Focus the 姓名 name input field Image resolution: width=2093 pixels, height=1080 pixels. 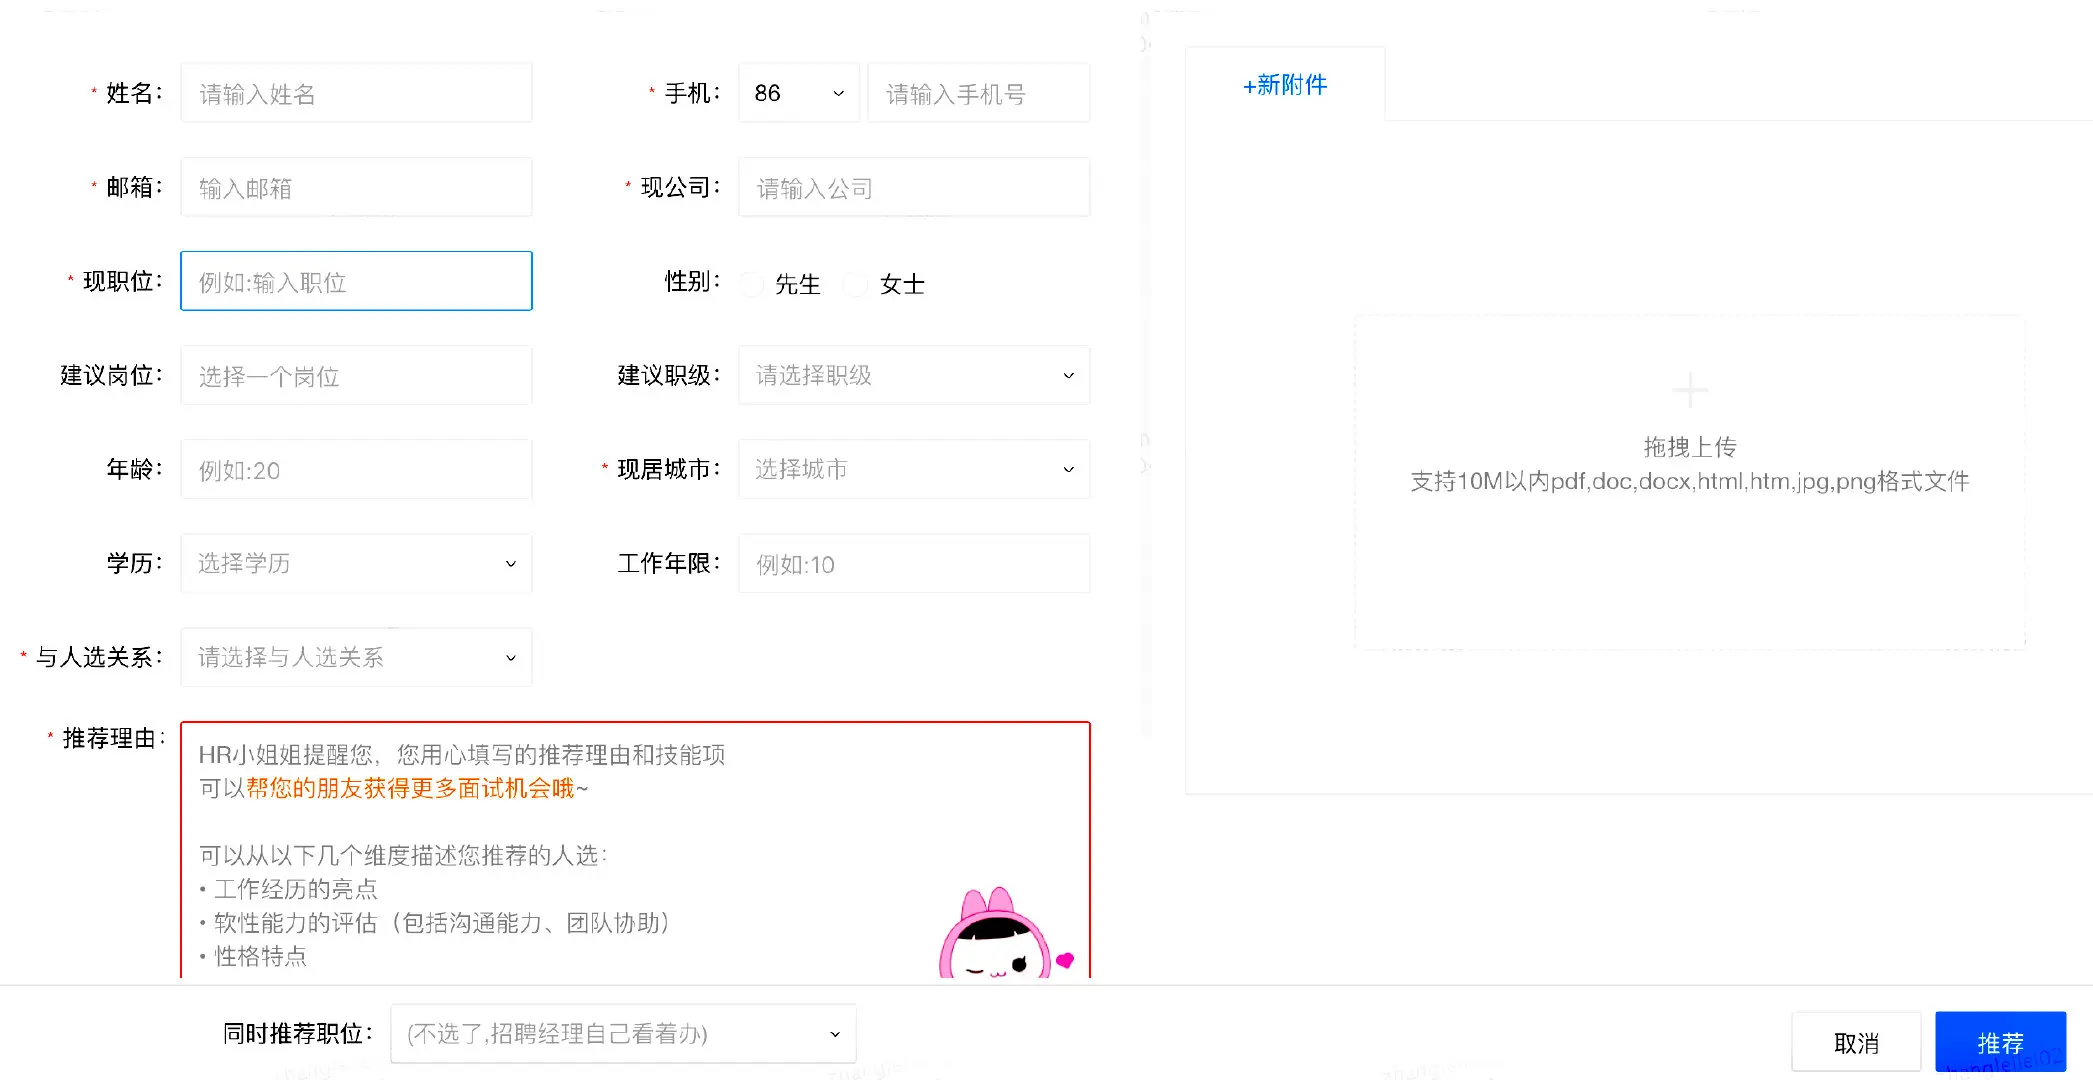[356, 94]
